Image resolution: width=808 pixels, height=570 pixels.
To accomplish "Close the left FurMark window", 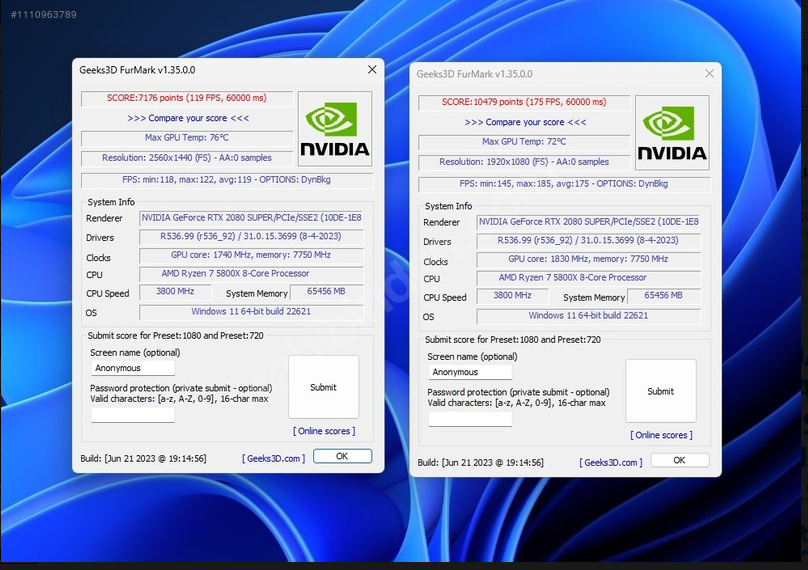I will (x=372, y=70).
